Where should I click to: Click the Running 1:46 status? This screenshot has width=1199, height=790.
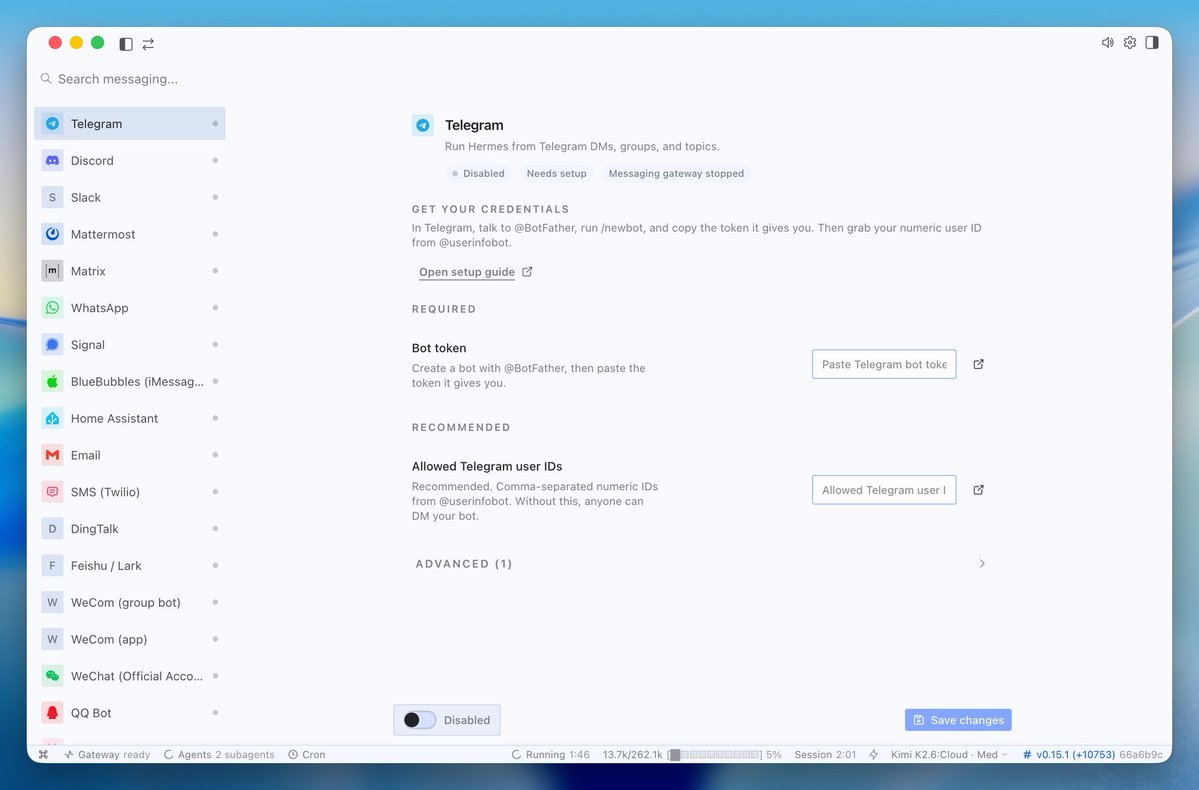(551, 754)
